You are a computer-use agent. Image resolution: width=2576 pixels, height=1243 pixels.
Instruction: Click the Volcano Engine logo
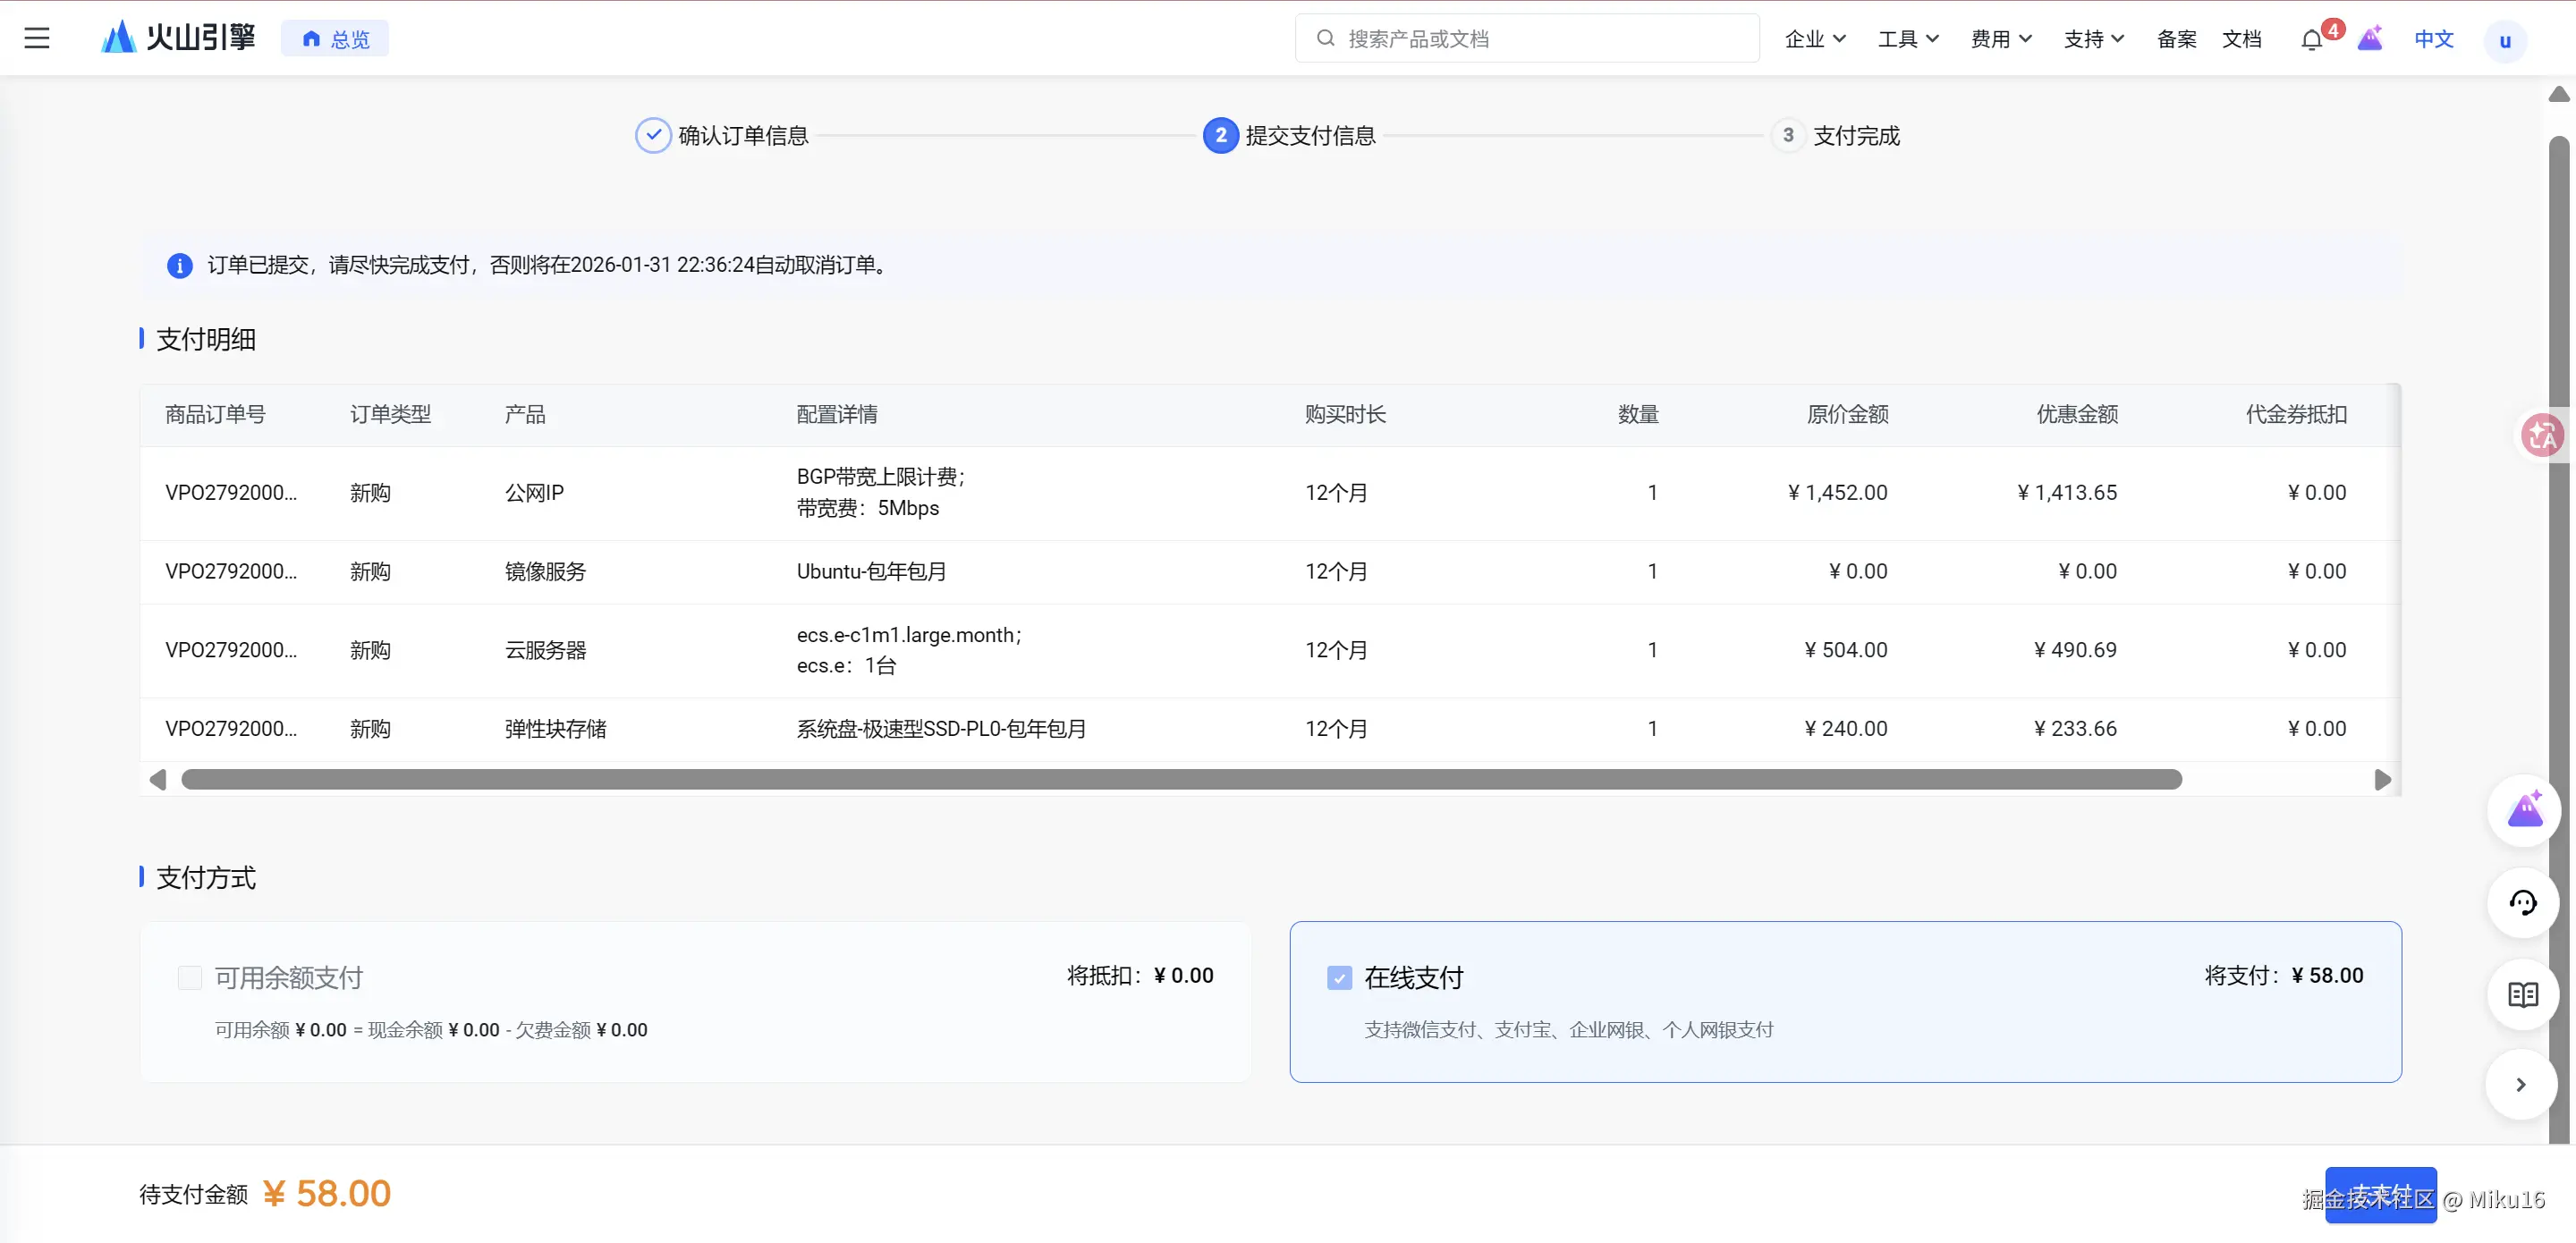(178, 38)
